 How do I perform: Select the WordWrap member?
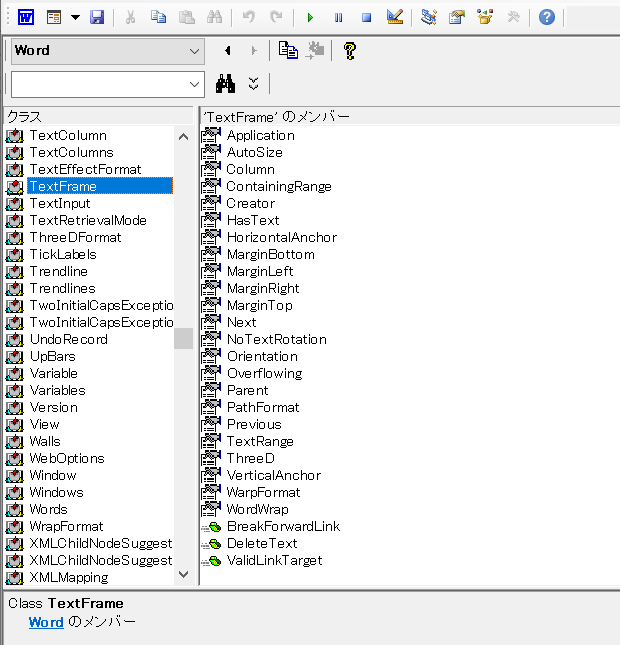click(258, 509)
